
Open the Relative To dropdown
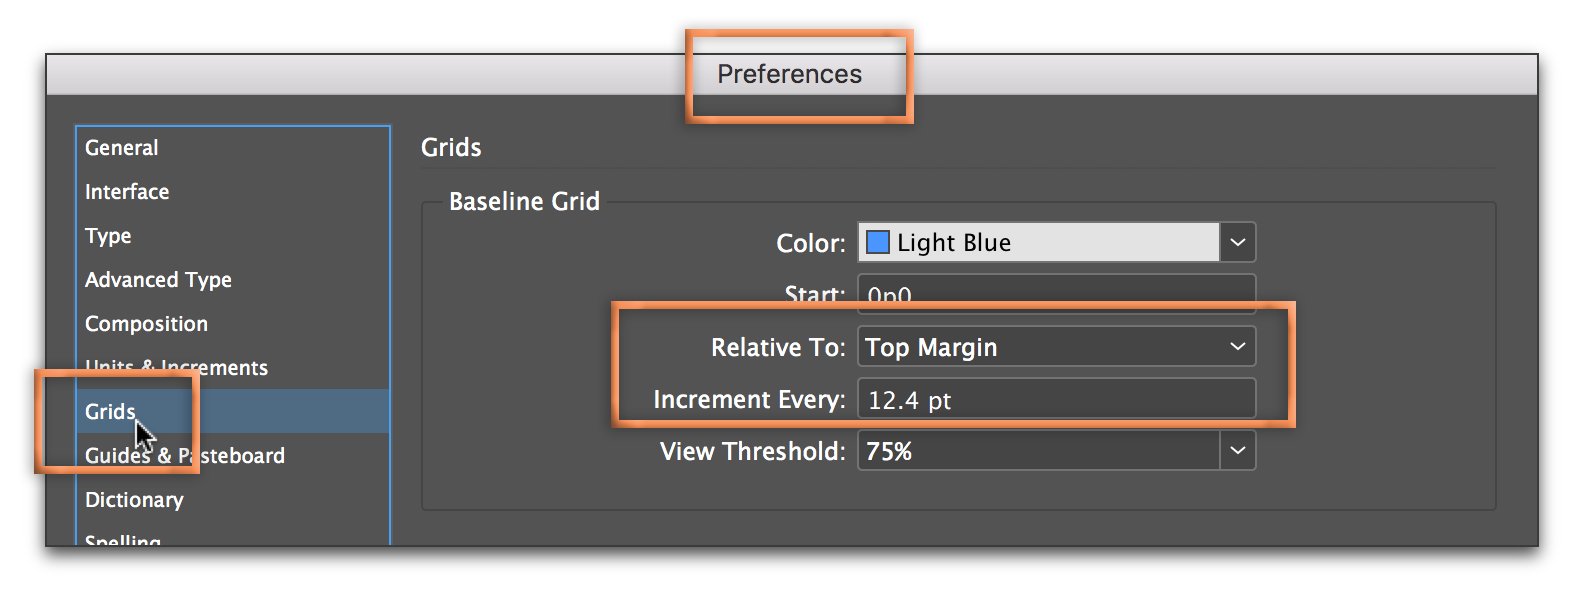(1056, 347)
